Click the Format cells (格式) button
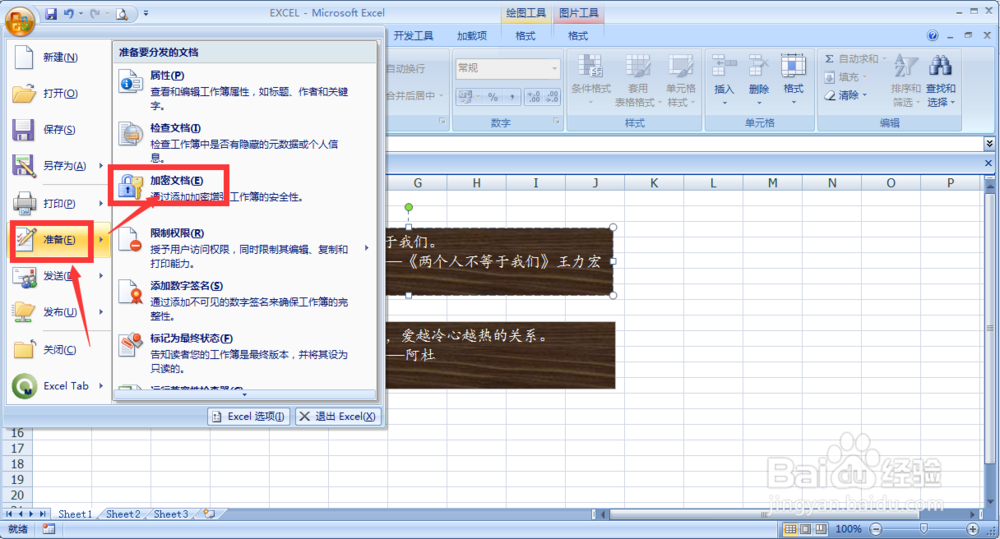The height and width of the screenshot is (539, 1000). [x=793, y=80]
